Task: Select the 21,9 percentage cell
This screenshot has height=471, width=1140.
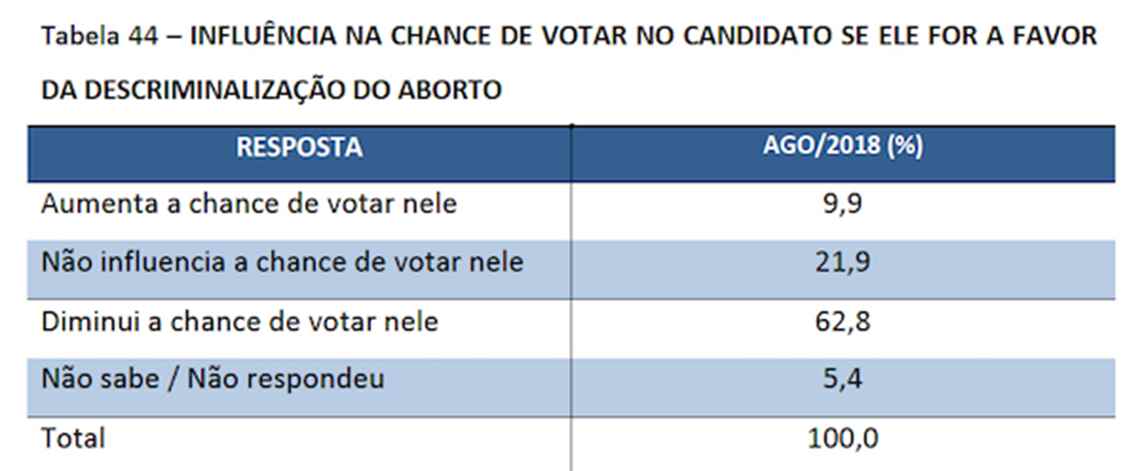Action: click(x=842, y=264)
